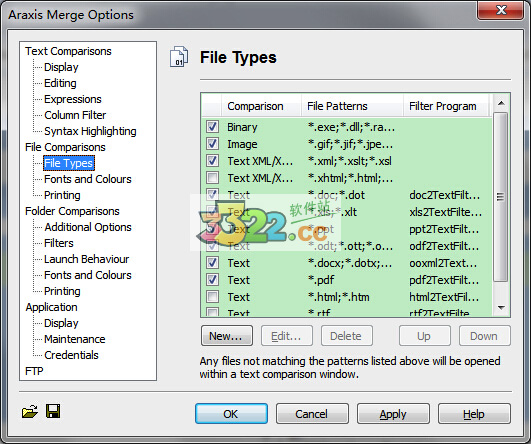
Task: Uncheck the Image comparison checkbox
Action: 212,144
